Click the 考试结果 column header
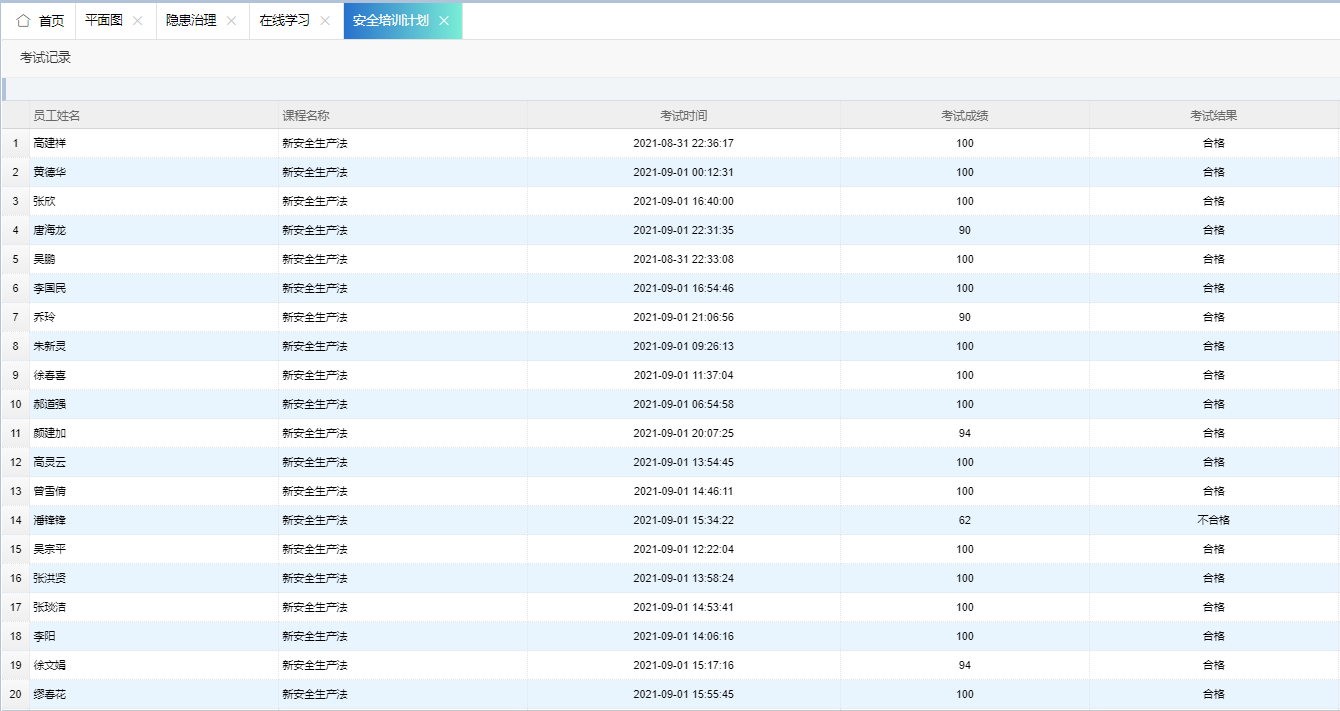The image size is (1340, 711). coord(1213,116)
